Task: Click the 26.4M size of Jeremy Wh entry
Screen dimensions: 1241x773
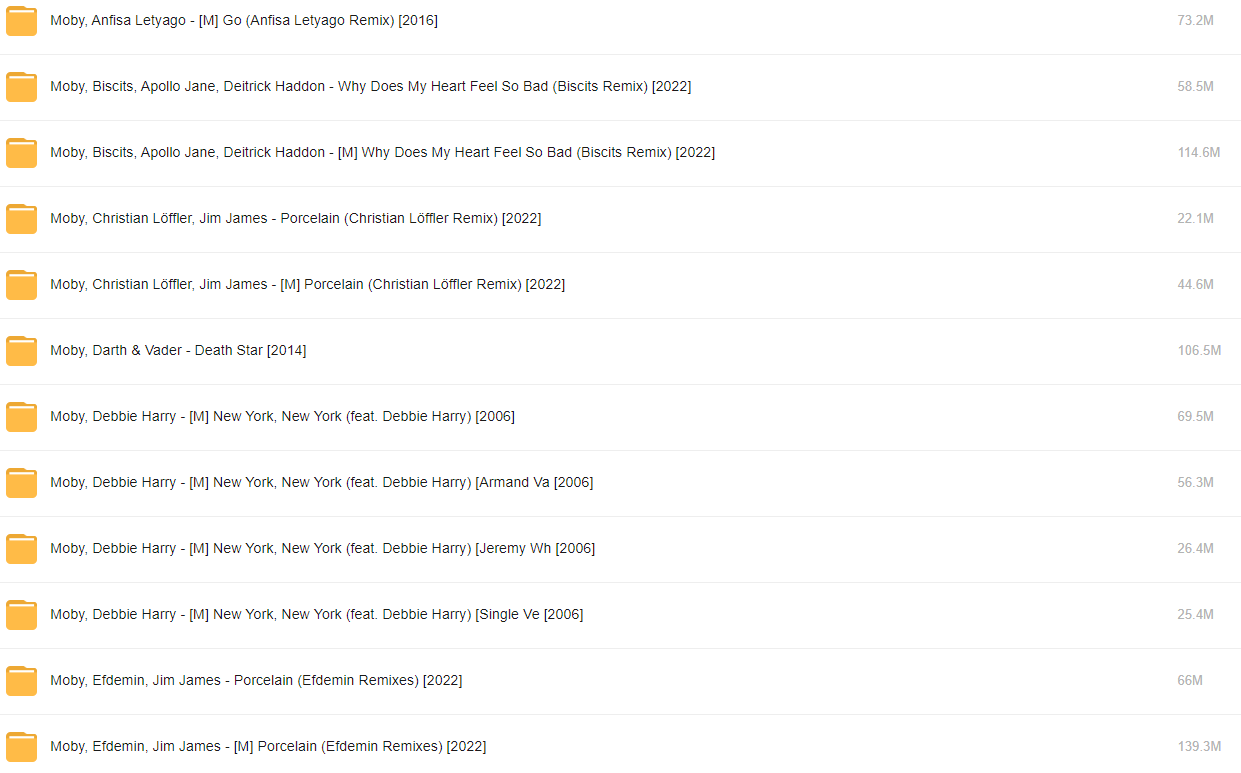Action: (x=1195, y=548)
